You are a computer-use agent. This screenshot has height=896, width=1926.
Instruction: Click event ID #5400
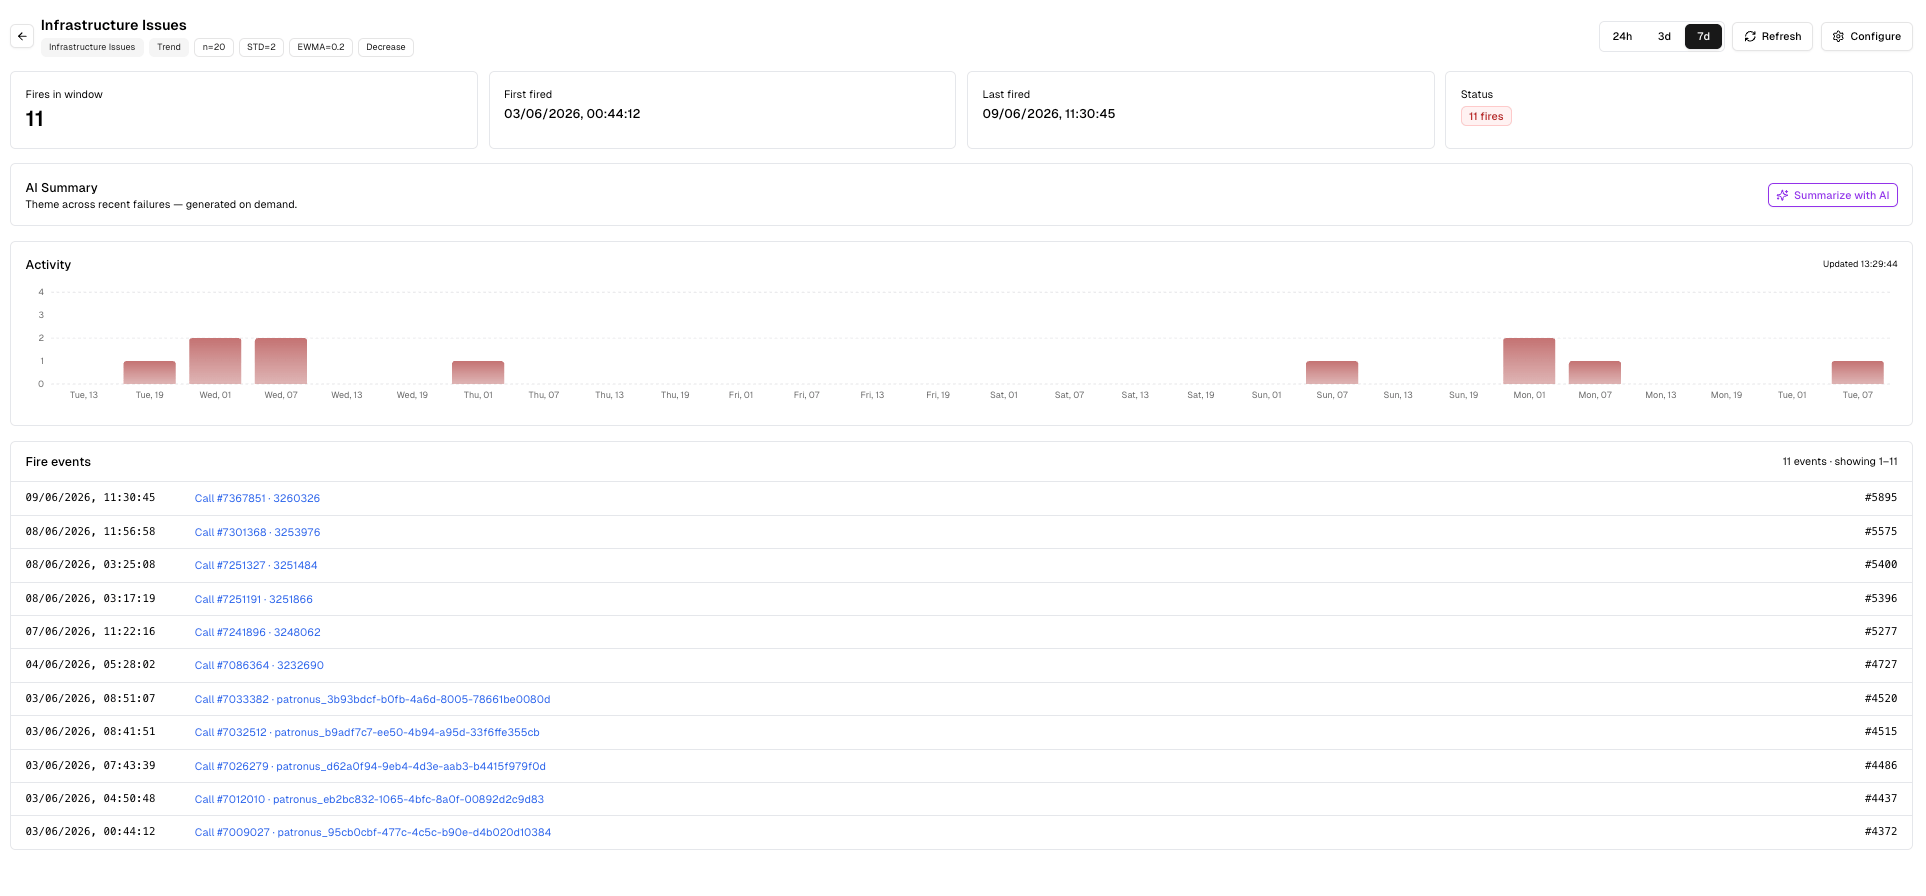[x=1881, y=565]
